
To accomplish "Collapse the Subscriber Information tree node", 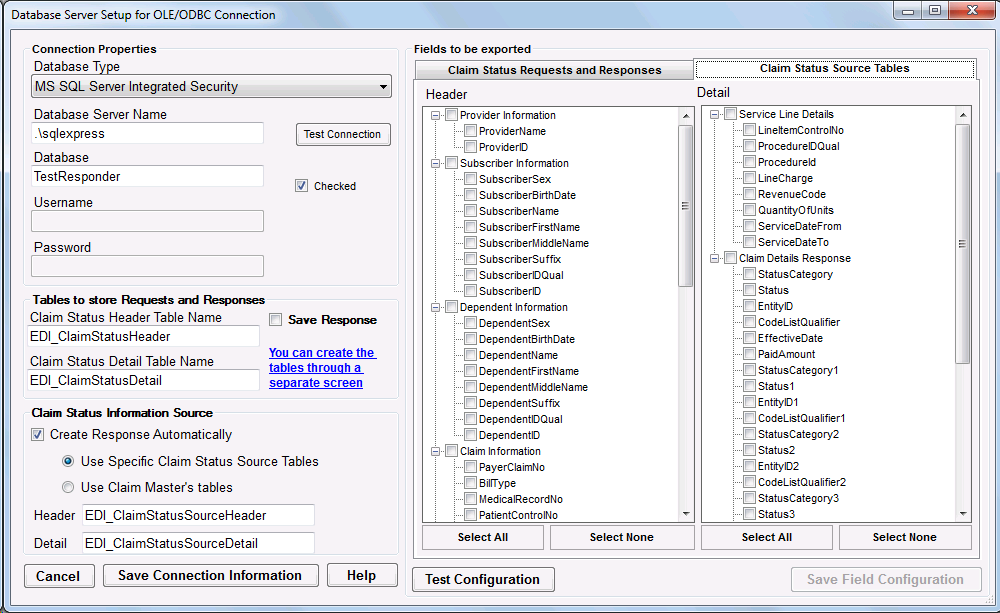I will 436,163.
